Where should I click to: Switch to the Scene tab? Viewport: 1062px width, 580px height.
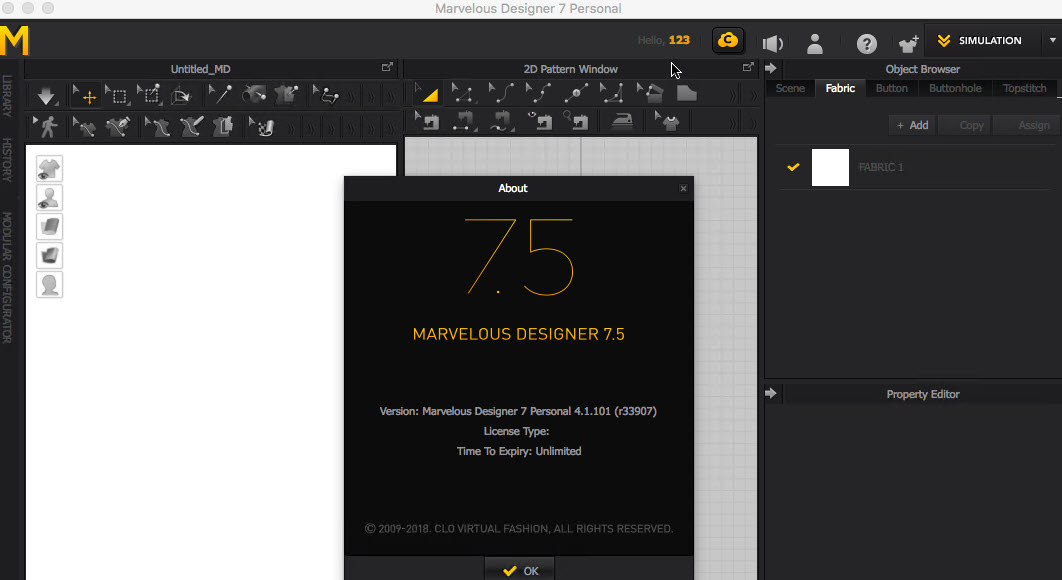click(x=790, y=88)
